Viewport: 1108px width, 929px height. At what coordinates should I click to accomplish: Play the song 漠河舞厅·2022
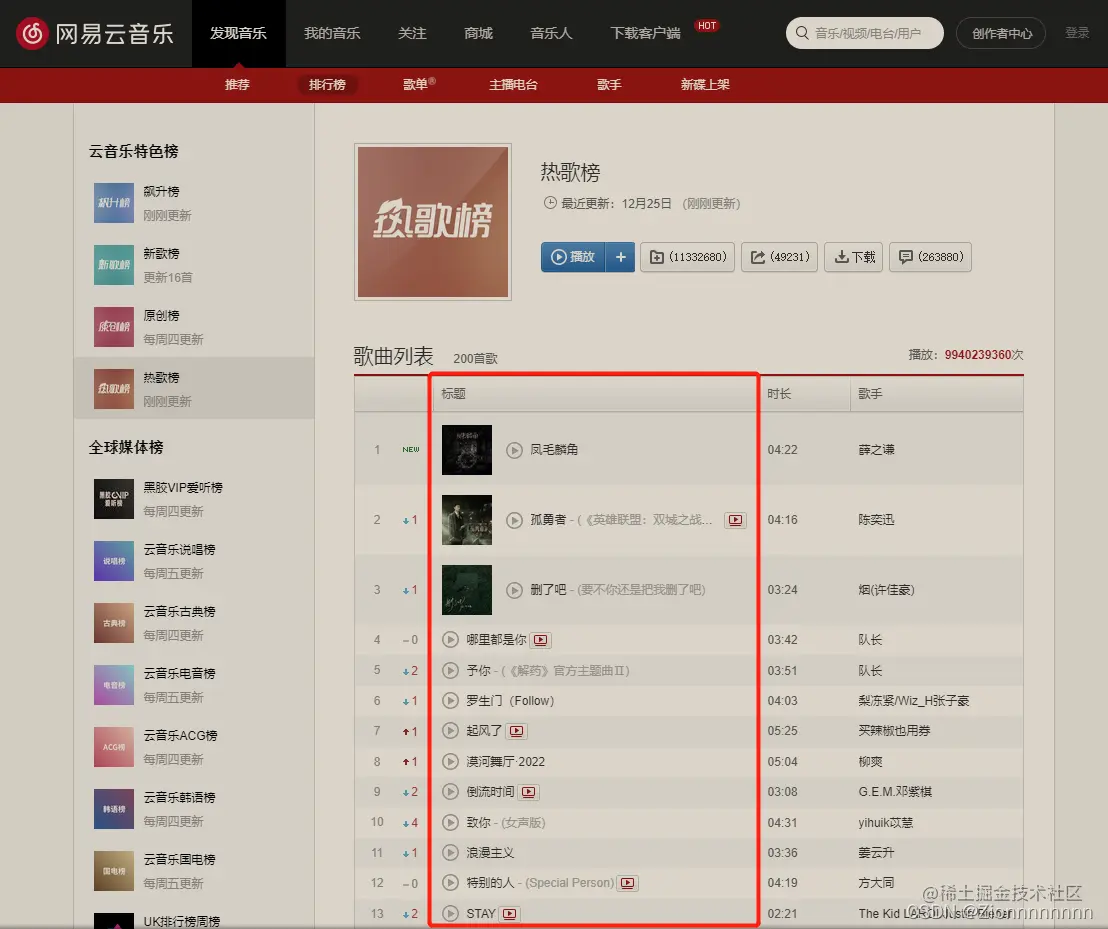[x=450, y=762]
